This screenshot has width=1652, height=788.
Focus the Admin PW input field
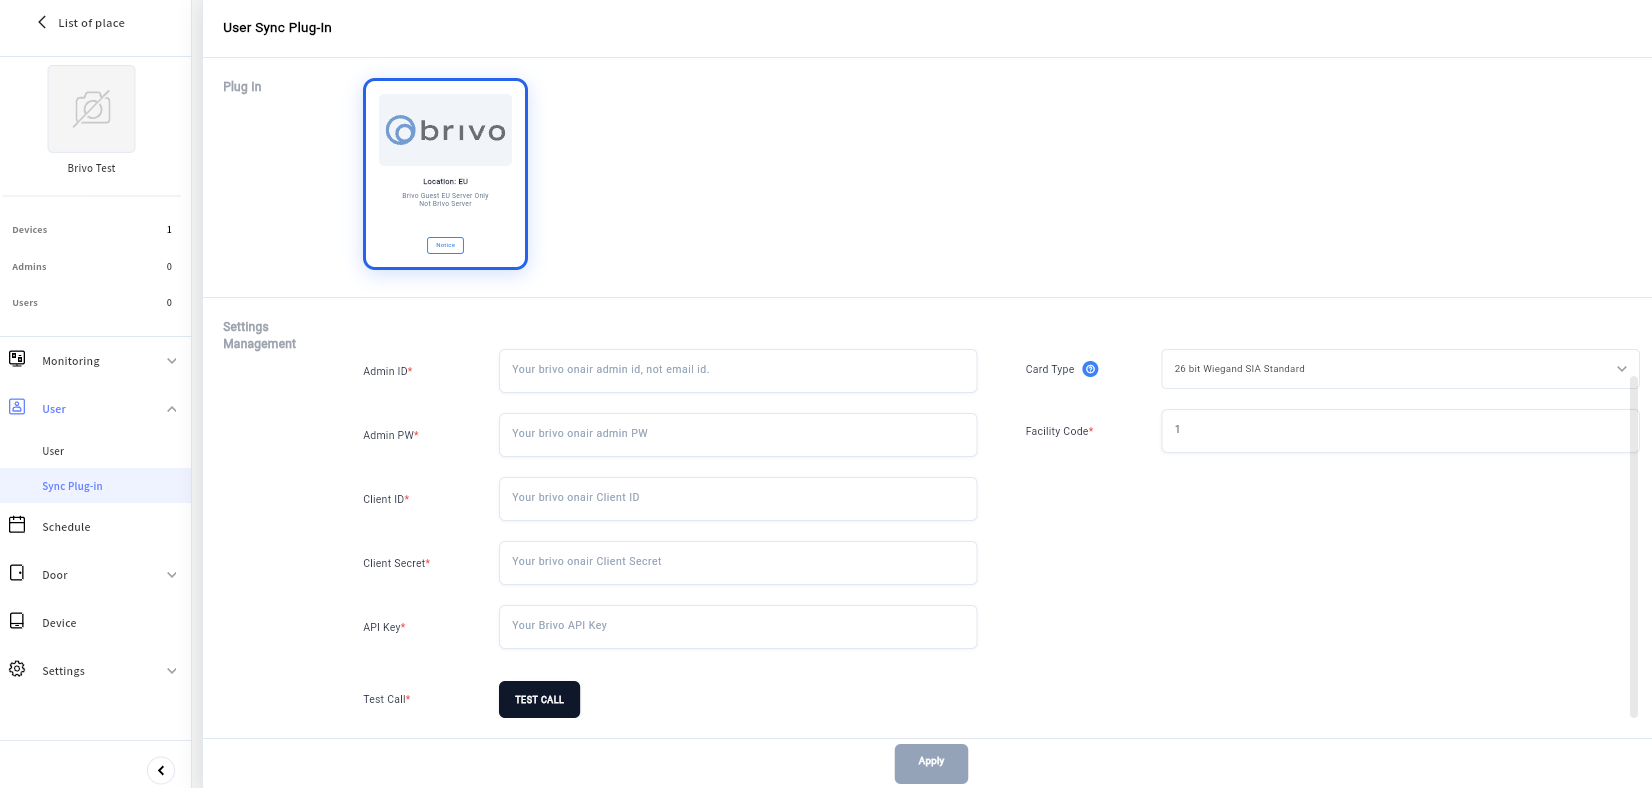[x=738, y=435]
